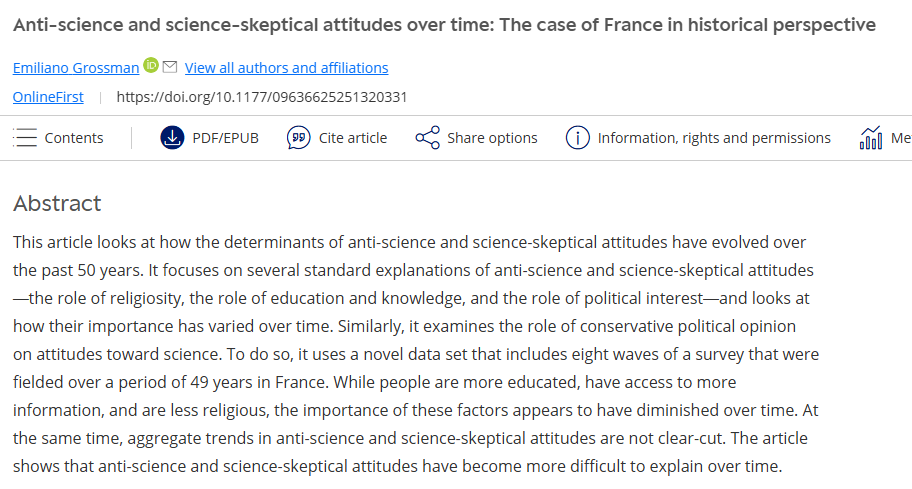Viewport: 912px width, 489px height.
Task: Open the Contents list icon
Action: click(x=25, y=138)
